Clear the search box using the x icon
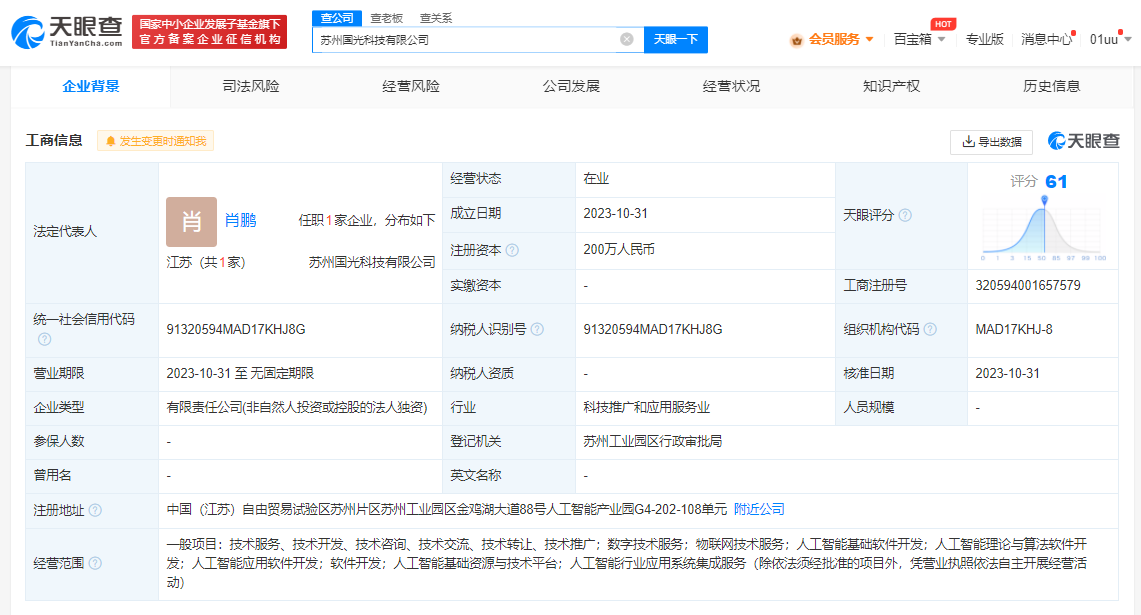This screenshot has width=1141, height=615. point(627,39)
